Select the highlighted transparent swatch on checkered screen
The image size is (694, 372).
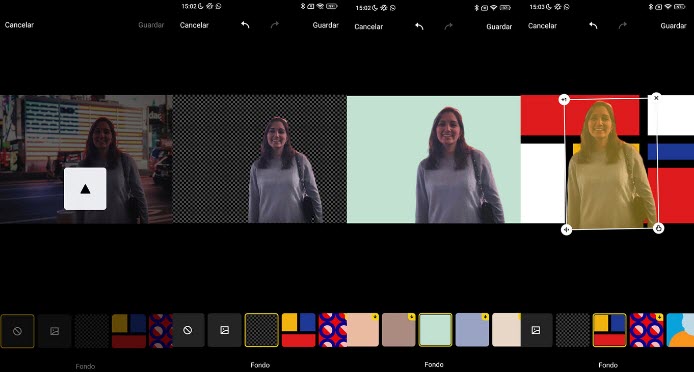tap(262, 330)
